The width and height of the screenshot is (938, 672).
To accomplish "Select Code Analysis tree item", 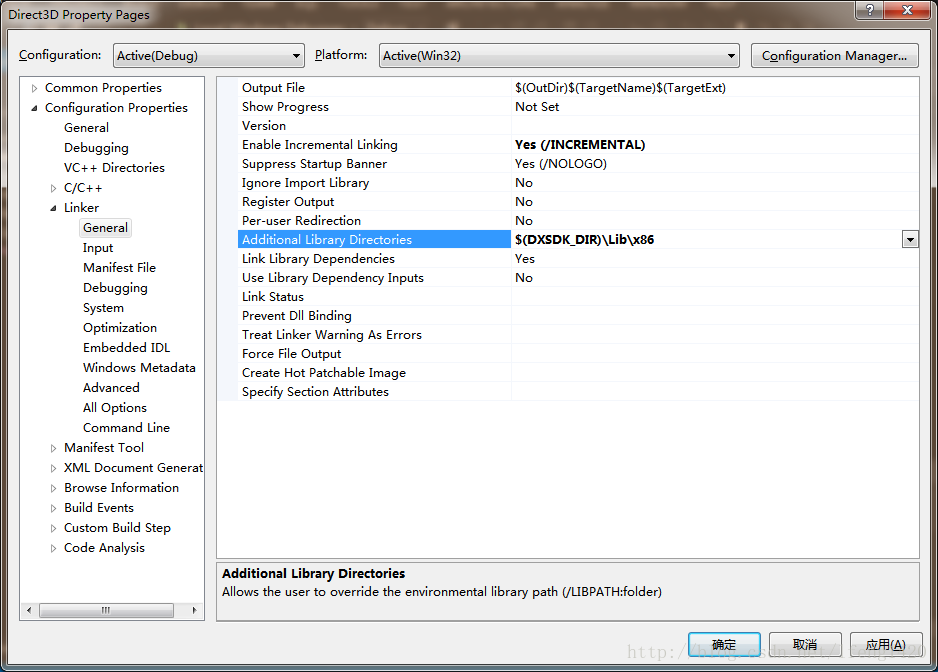I will pos(104,548).
